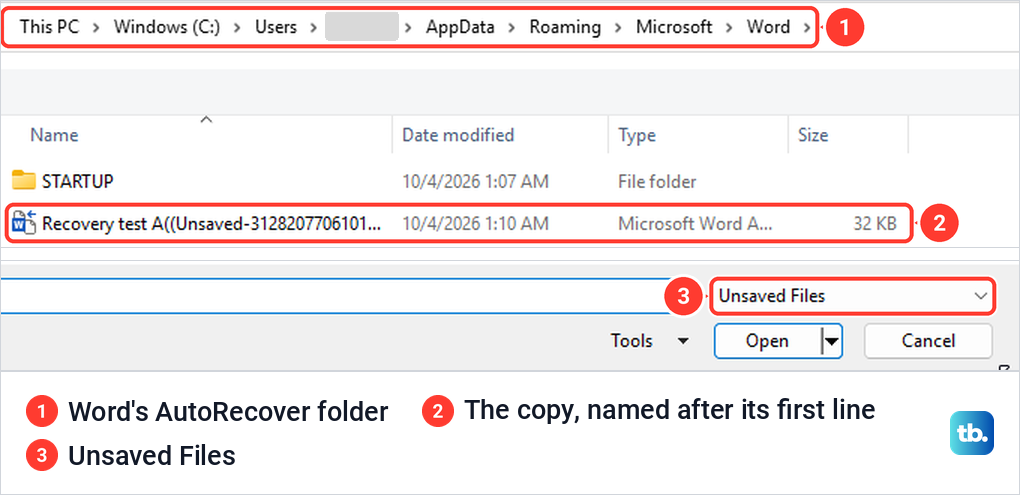Image resolution: width=1020 pixels, height=495 pixels.
Task: Click the 10/4/2026 1:07 AM date cell
Action: pyautogui.click(x=476, y=181)
